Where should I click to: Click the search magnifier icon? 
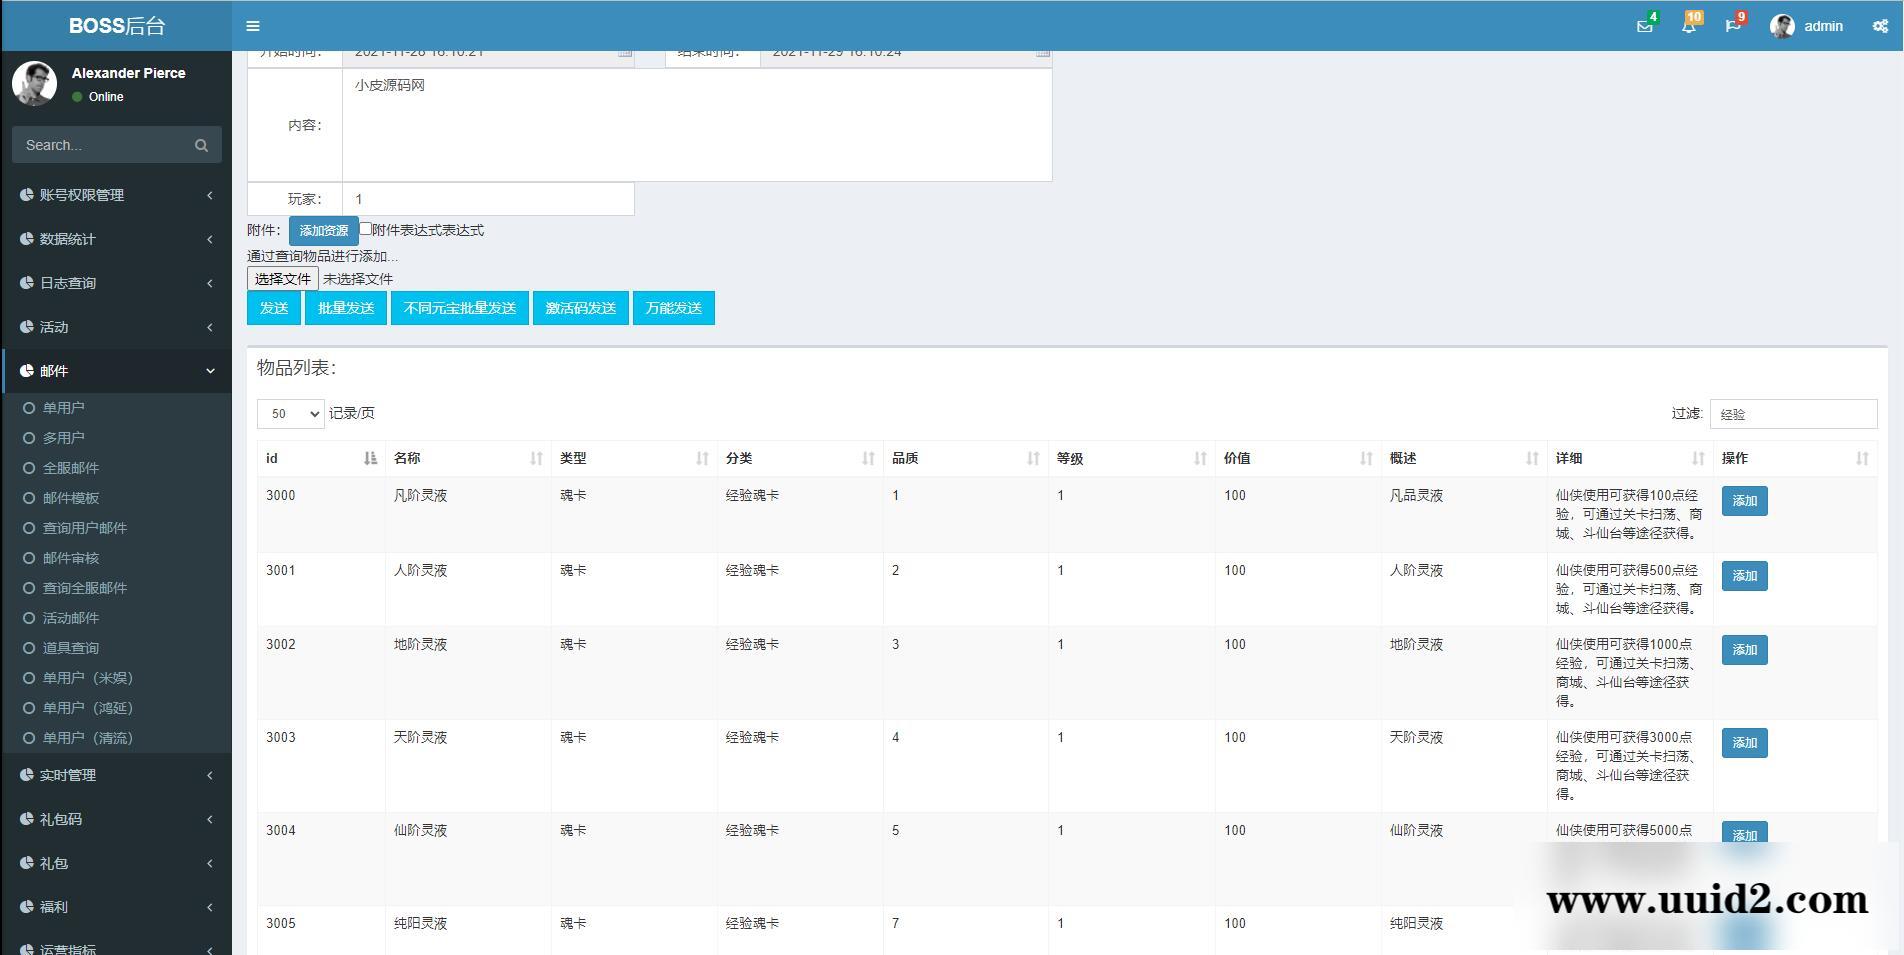tap(201, 146)
